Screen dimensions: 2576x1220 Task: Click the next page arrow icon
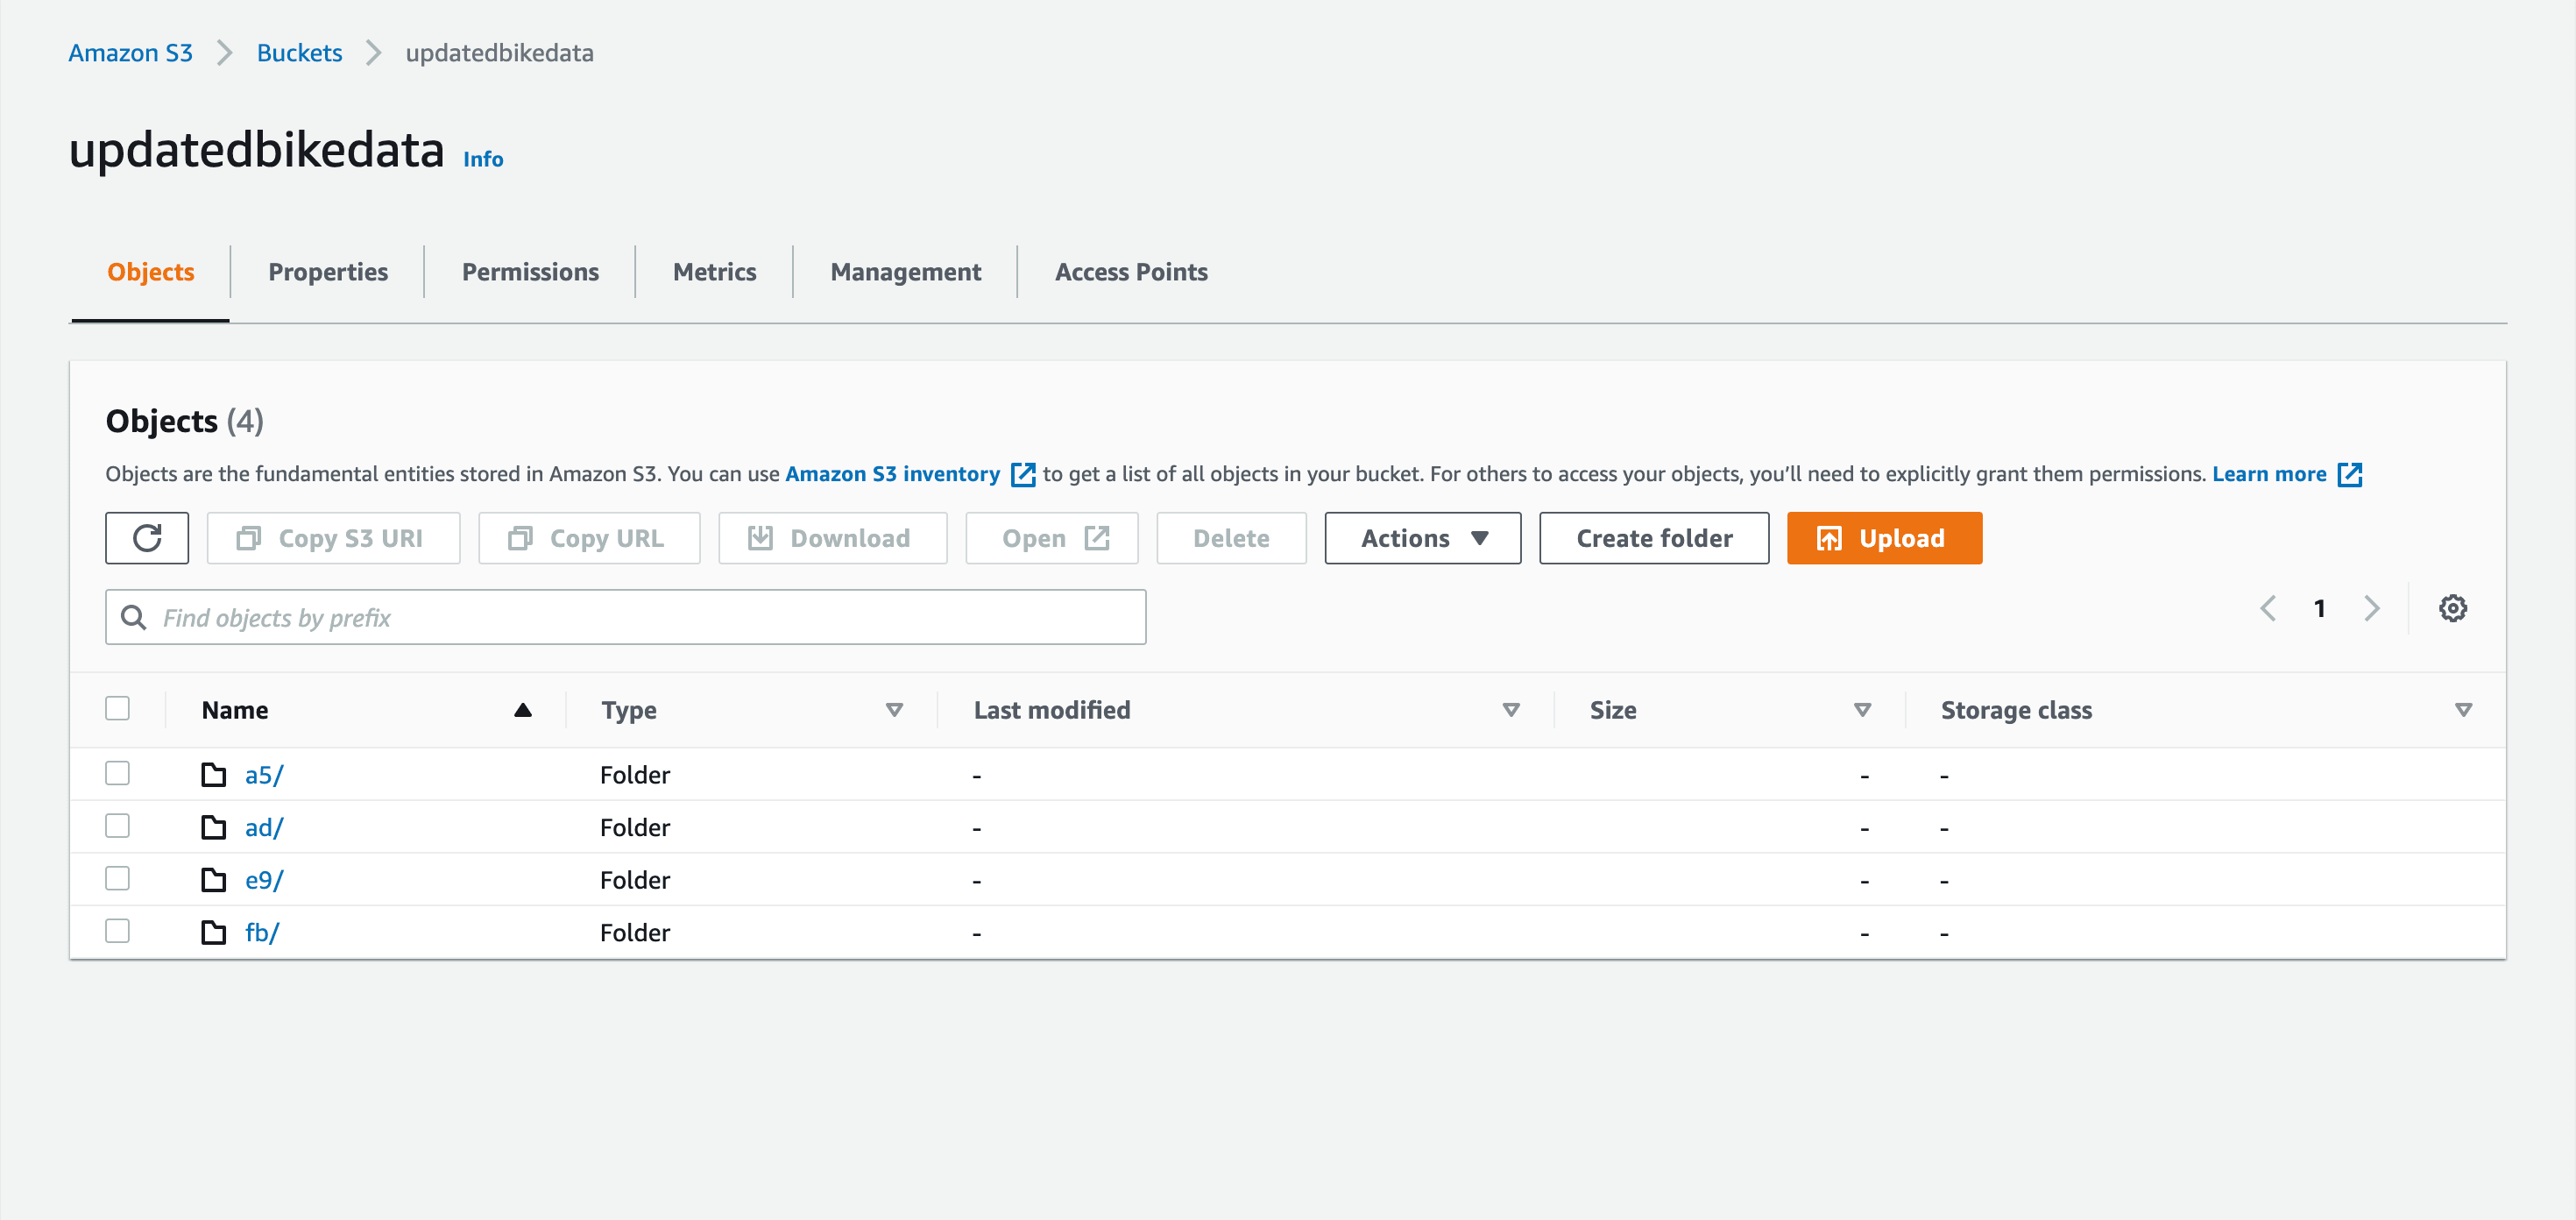tap(2371, 608)
